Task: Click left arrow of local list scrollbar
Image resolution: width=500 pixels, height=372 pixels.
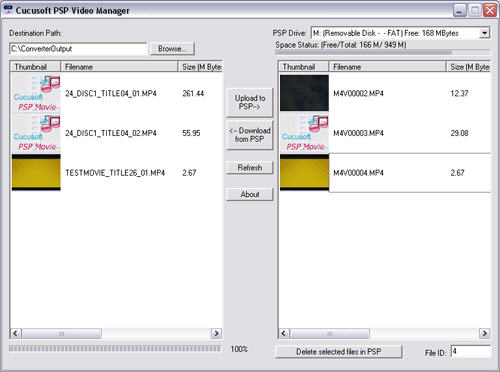Action: click(16, 333)
